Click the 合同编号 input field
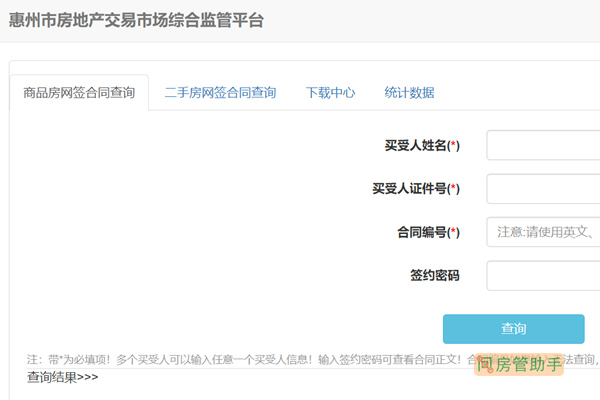The height and width of the screenshot is (400, 600). (543, 232)
